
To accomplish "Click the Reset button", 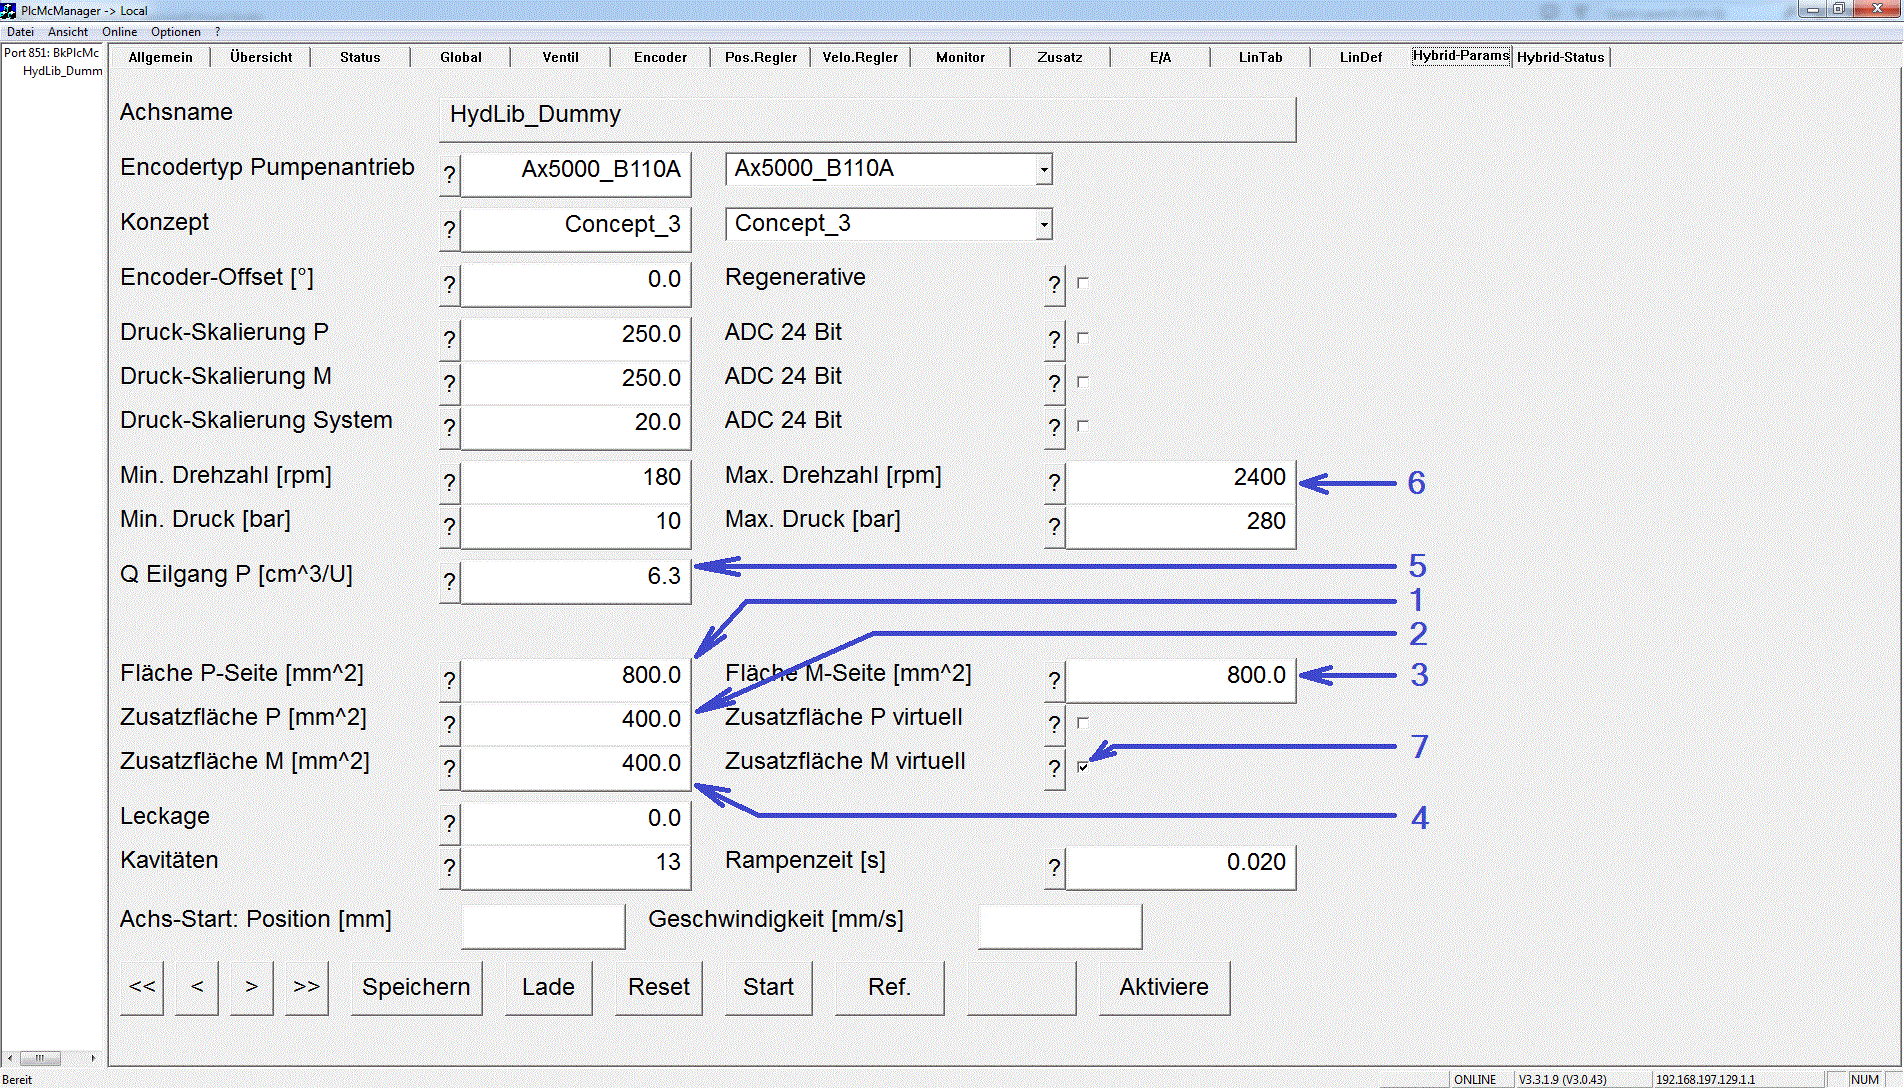I will click(659, 988).
